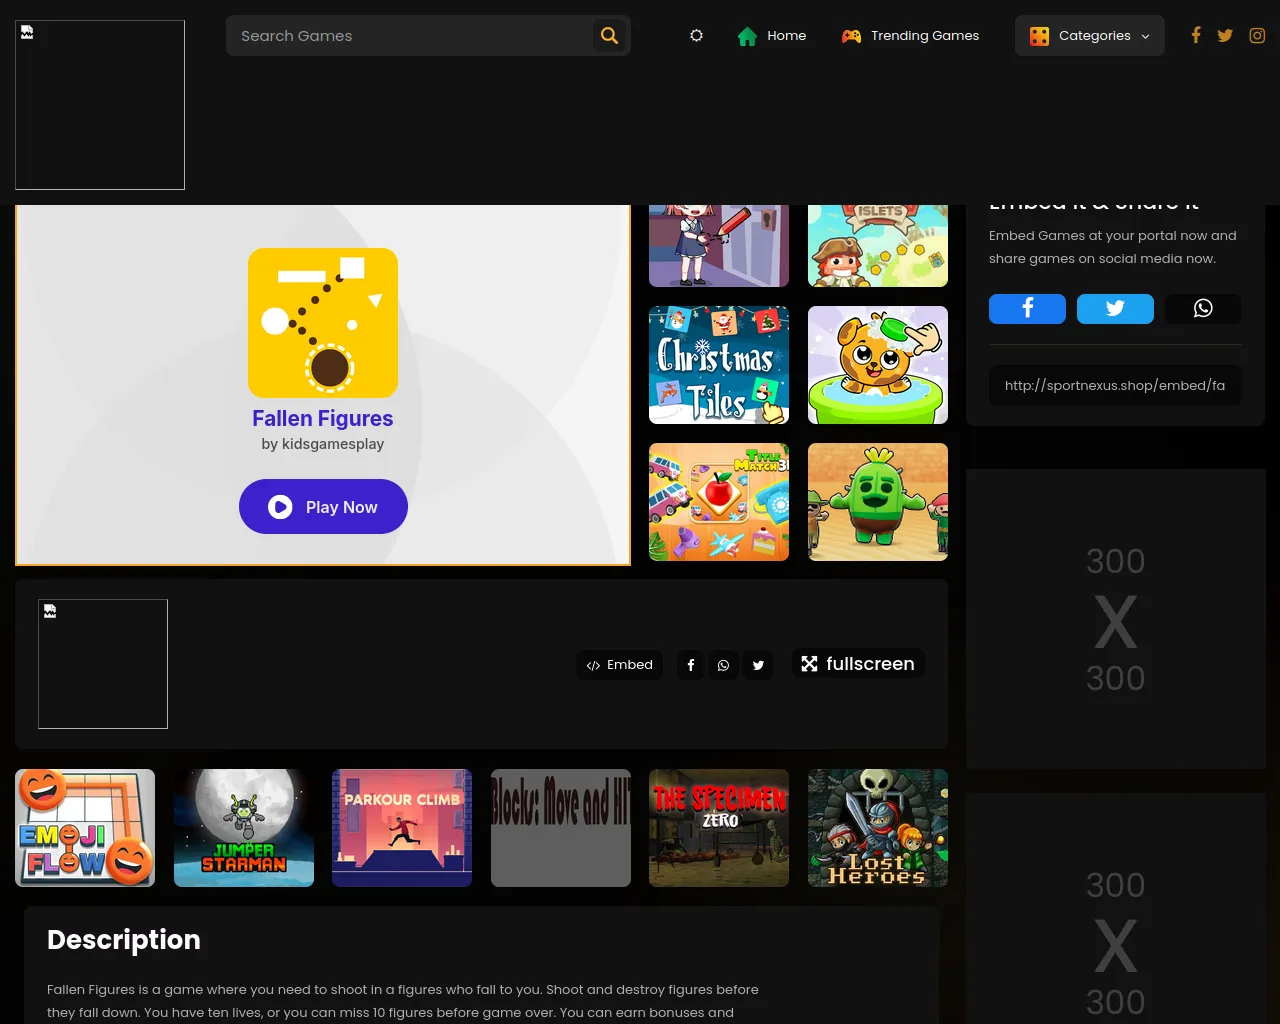1280x1024 pixels.
Task: Open Trending Games
Action: coord(910,35)
